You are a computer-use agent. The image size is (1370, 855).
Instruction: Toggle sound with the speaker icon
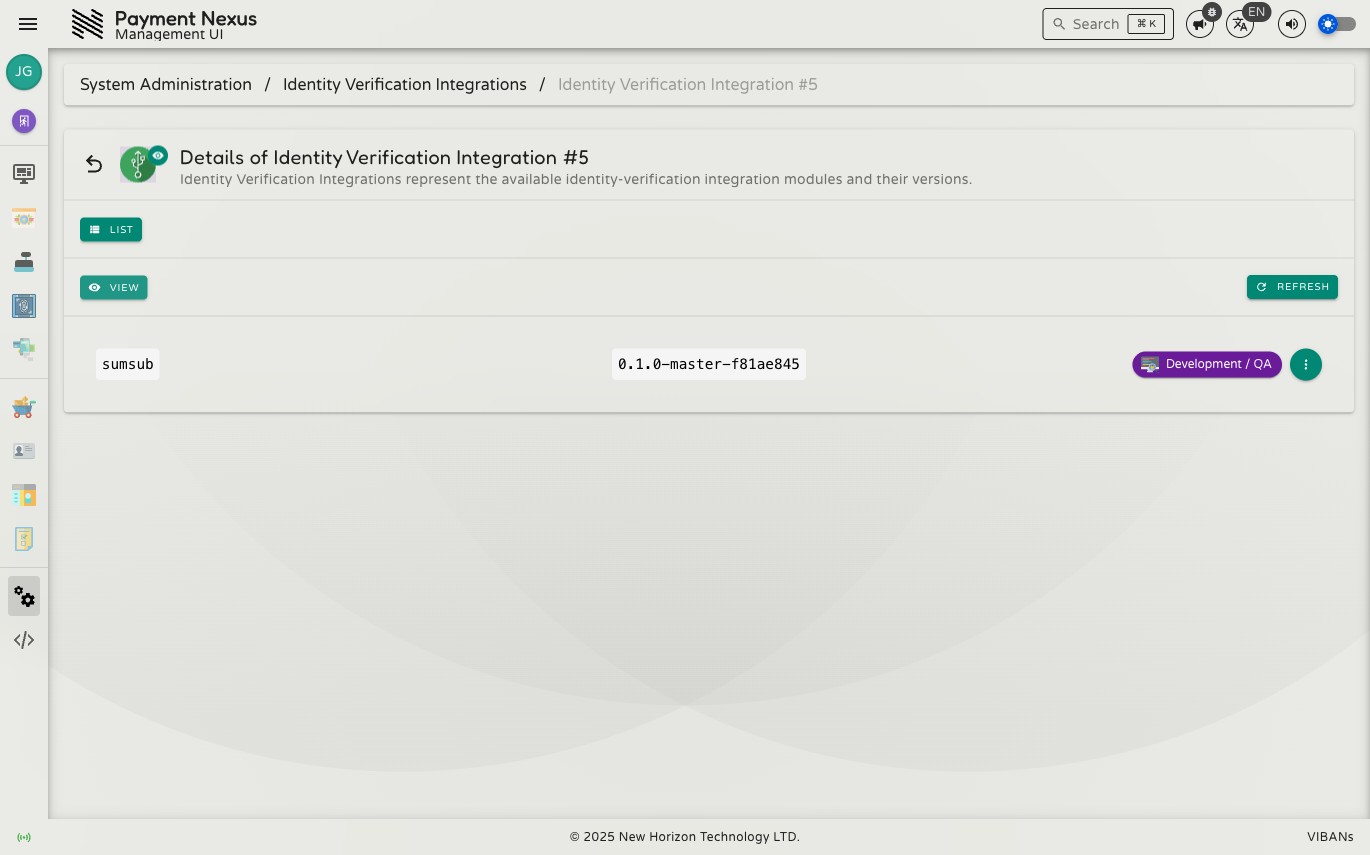pos(1292,24)
